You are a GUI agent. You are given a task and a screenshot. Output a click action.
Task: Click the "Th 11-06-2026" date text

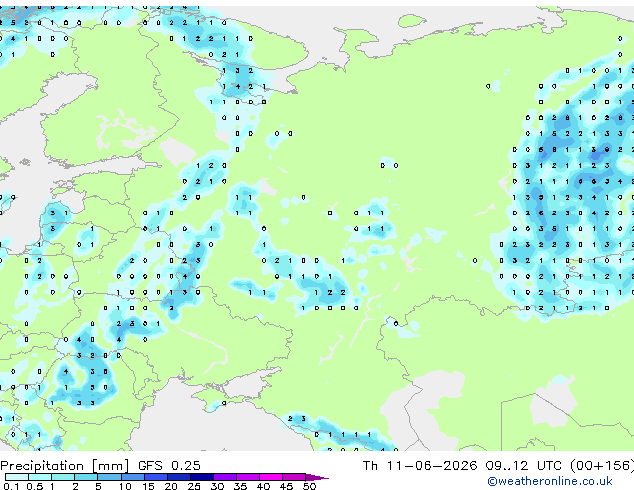tap(419, 466)
